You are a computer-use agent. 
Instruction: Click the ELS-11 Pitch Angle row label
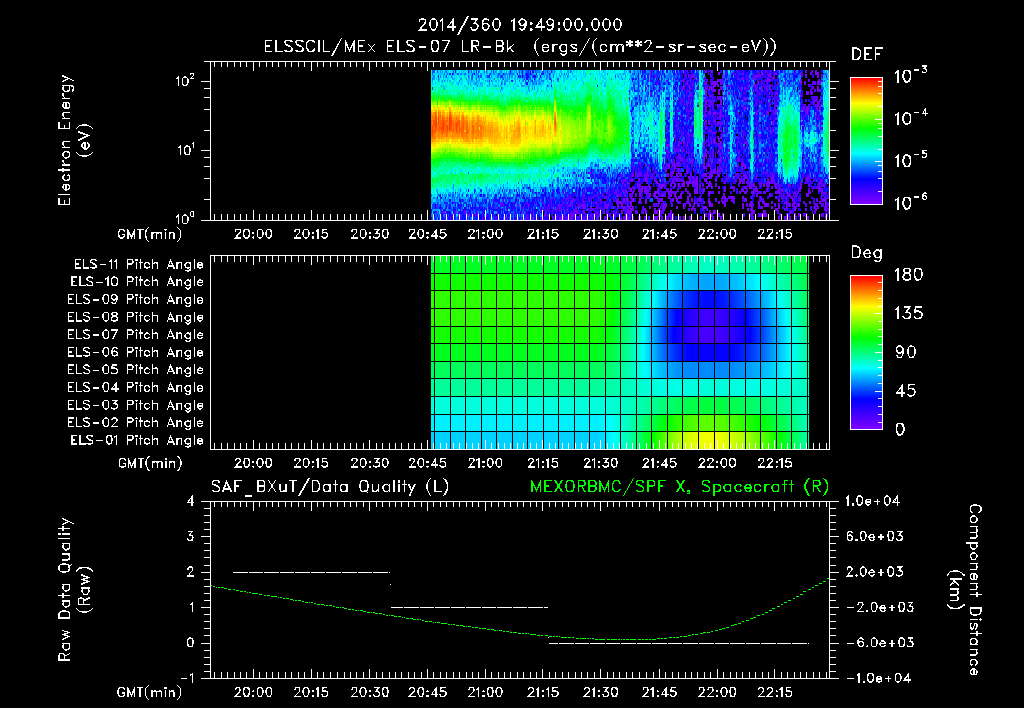coord(138,265)
